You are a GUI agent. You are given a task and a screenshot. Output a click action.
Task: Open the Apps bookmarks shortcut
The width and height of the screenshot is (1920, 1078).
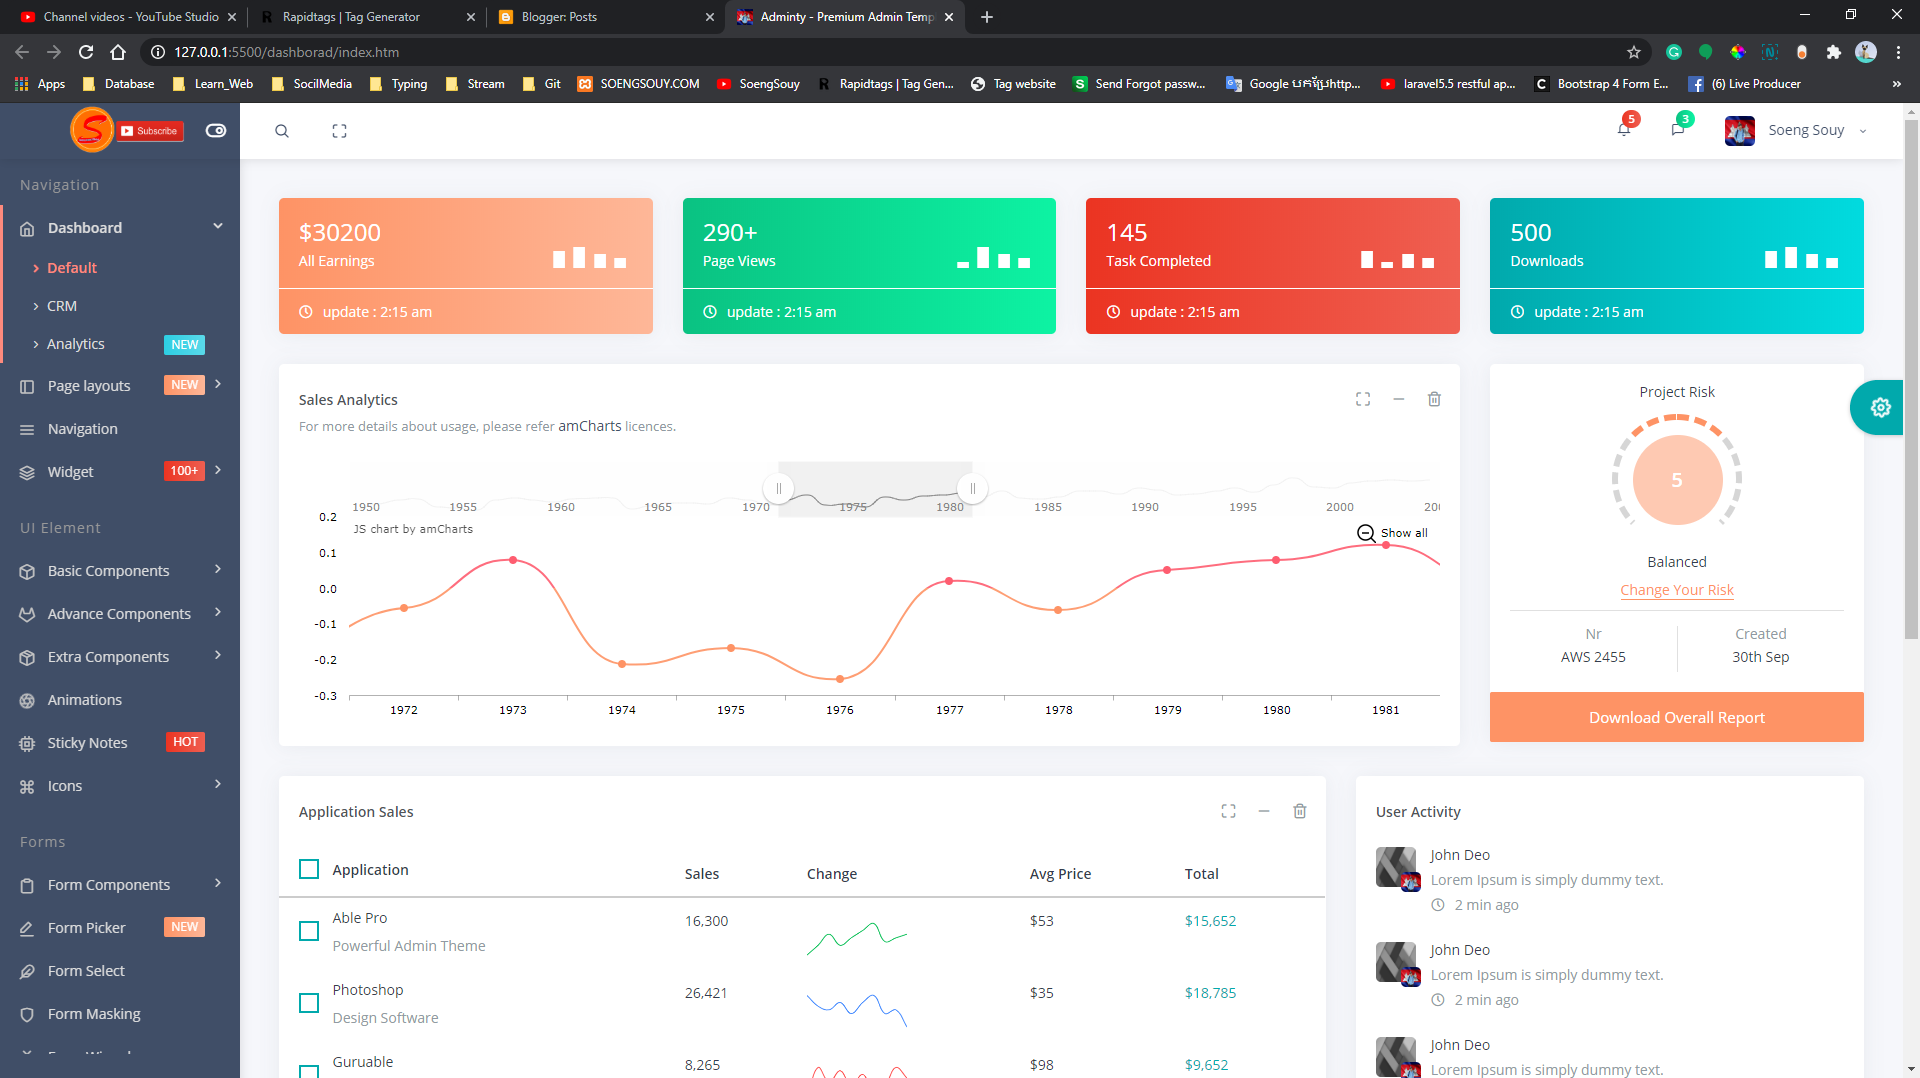pyautogui.click(x=41, y=84)
